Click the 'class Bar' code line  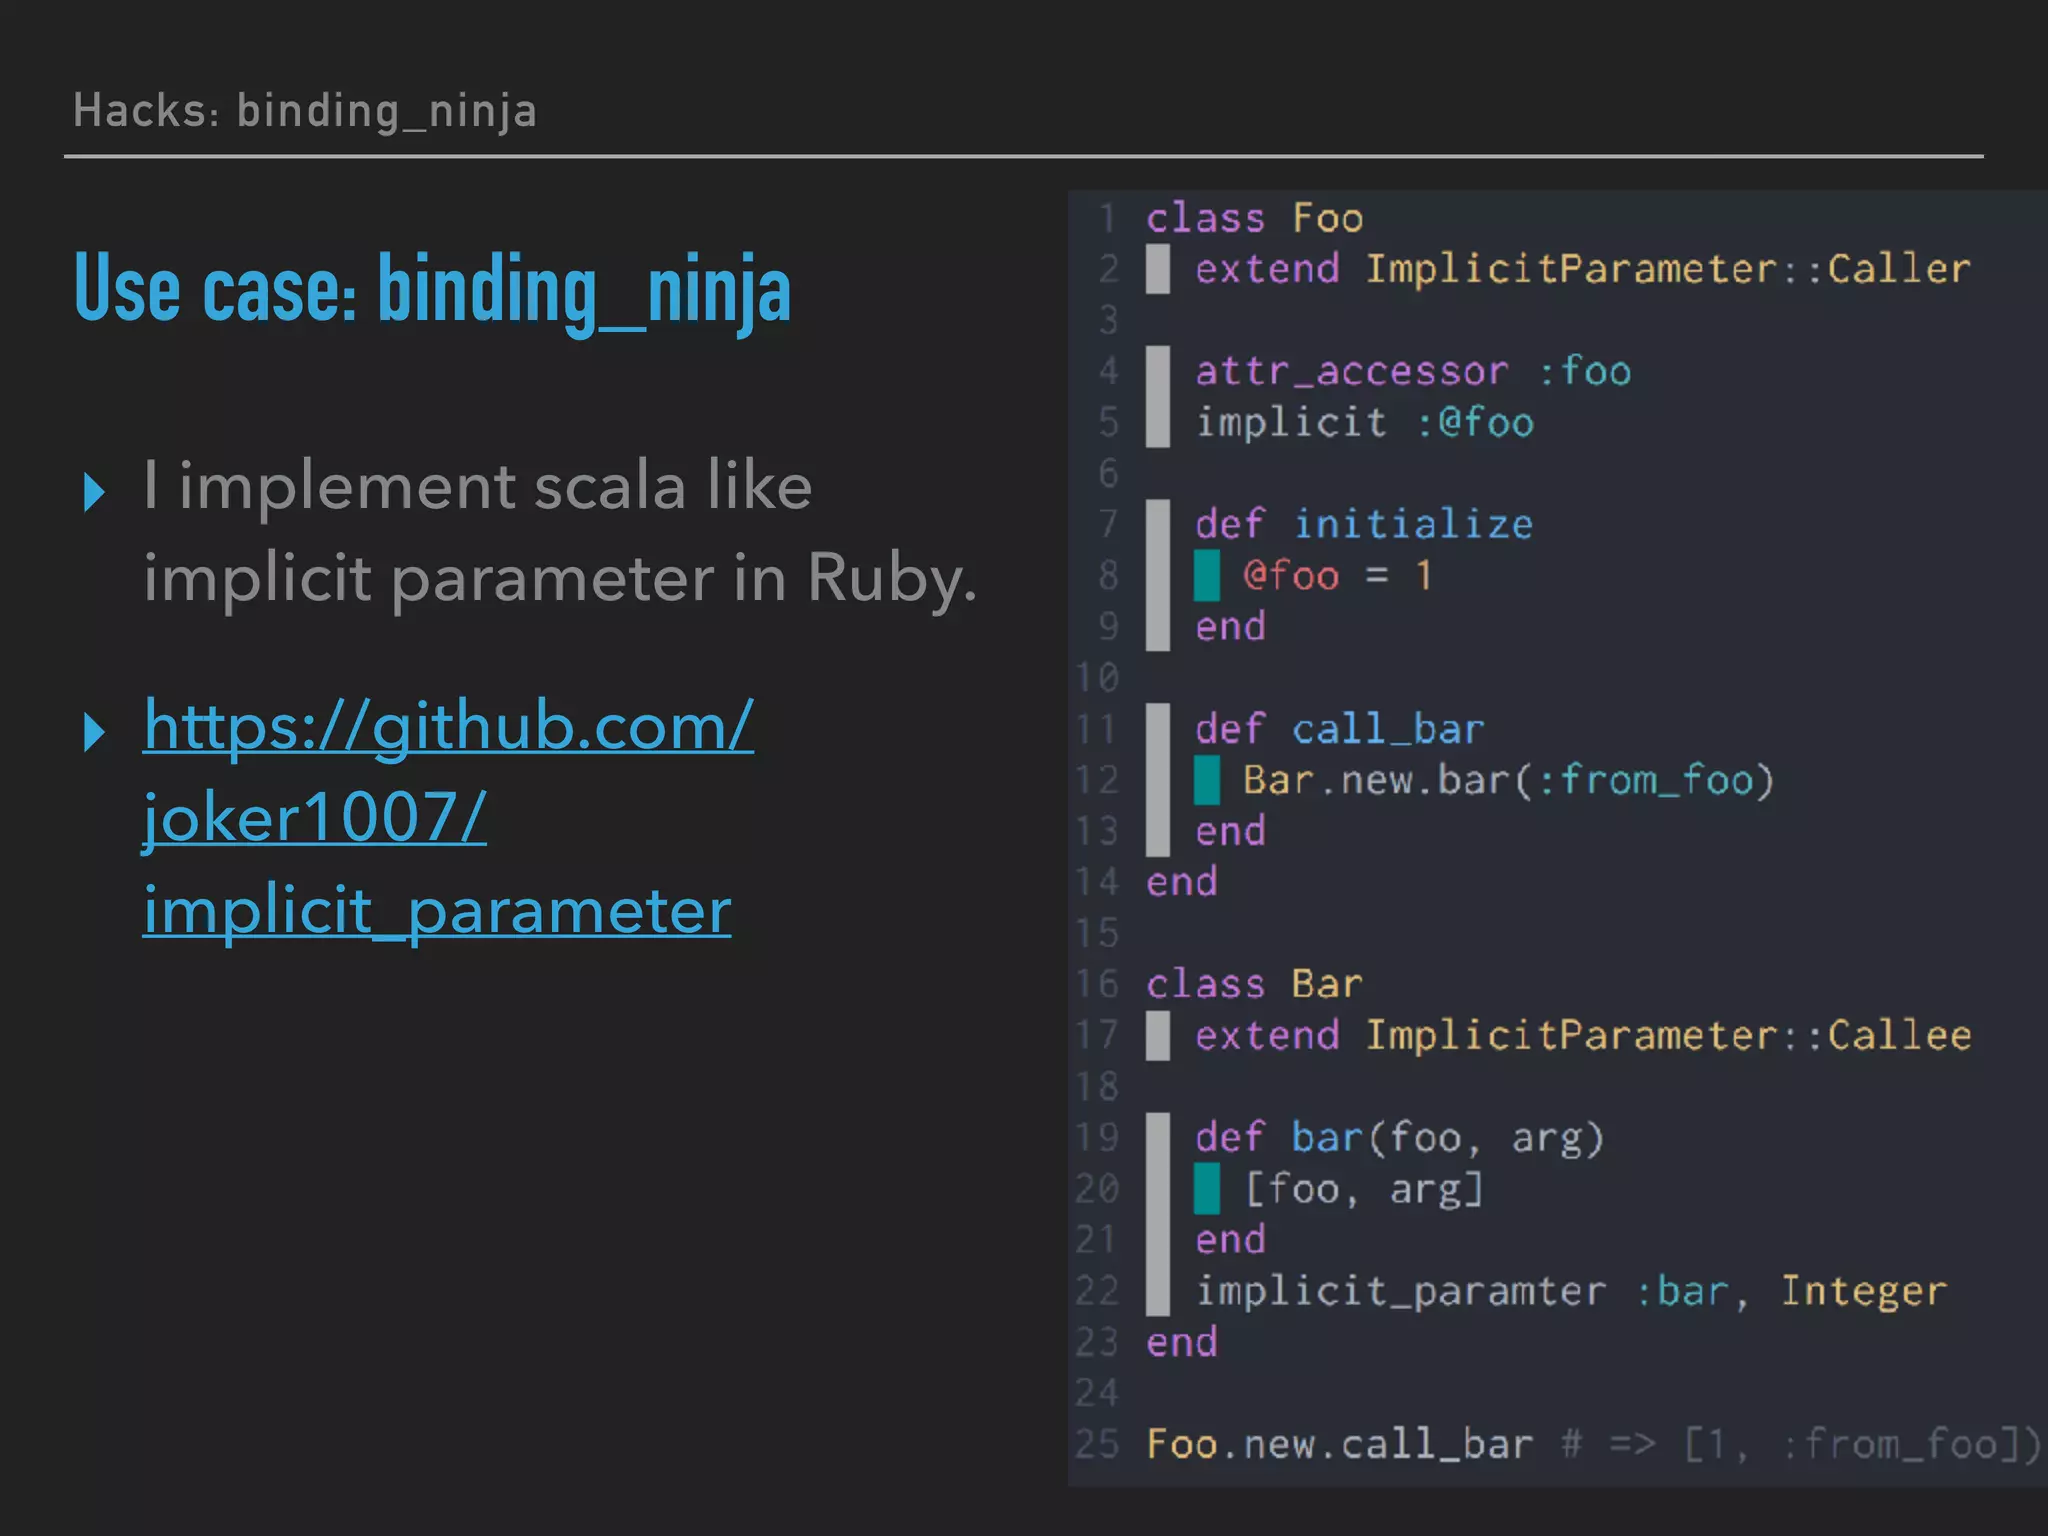click(x=1254, y=984)
